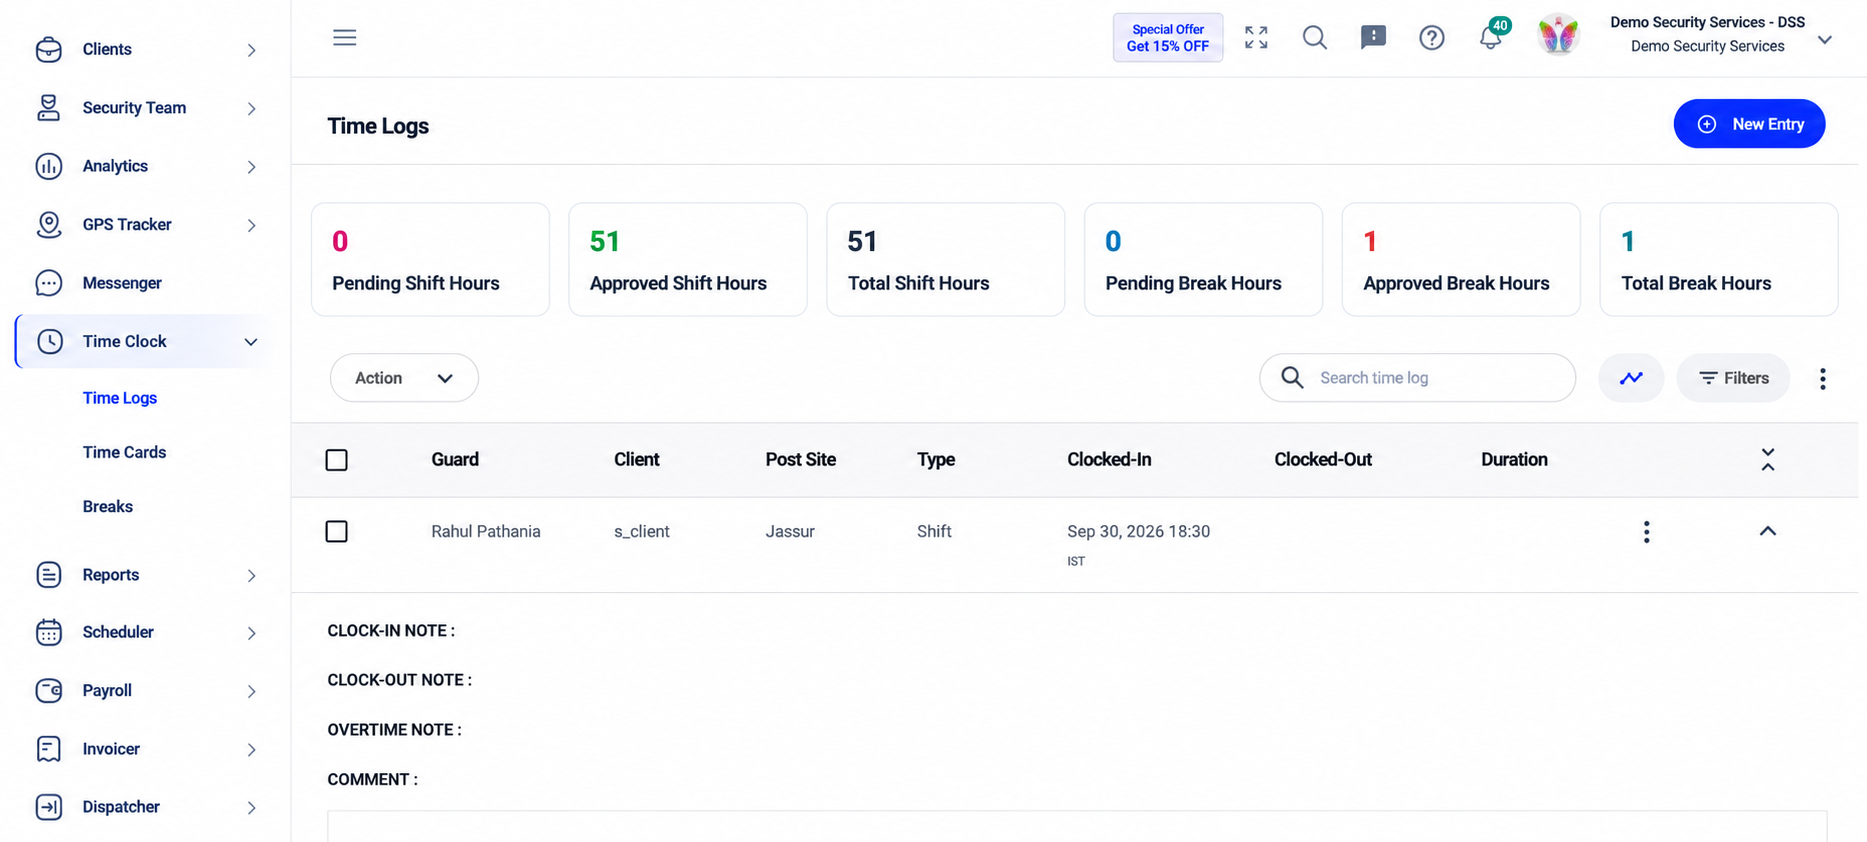
Task: Toggle the hamburger sidebar menu
Action: point(345,38)
